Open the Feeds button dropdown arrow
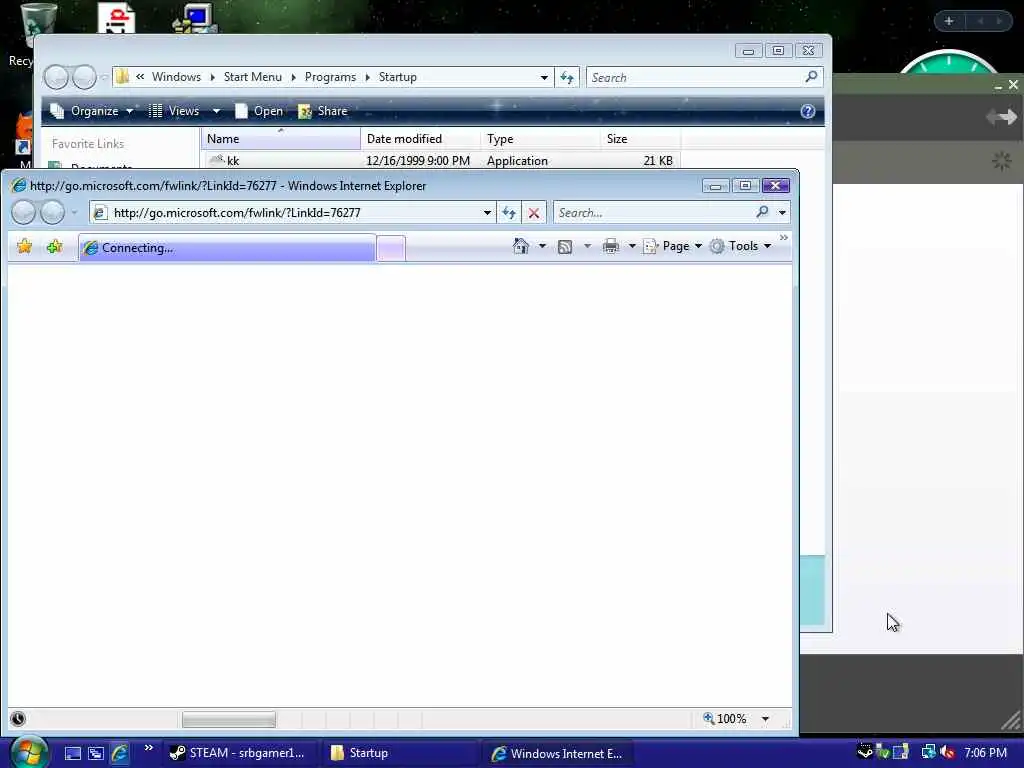The image size is (1024, 768). click(587, 246)
